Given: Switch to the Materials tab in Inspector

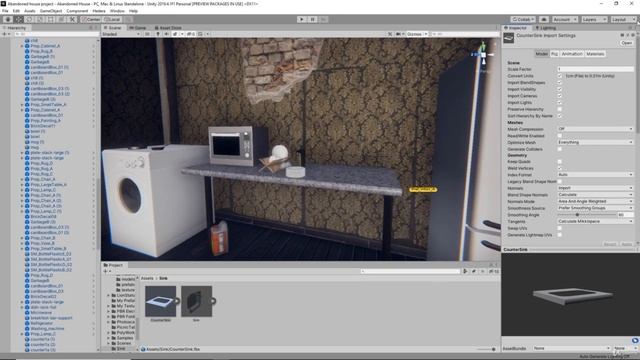Looking at the screenshot, I should [x=595, y=54].
